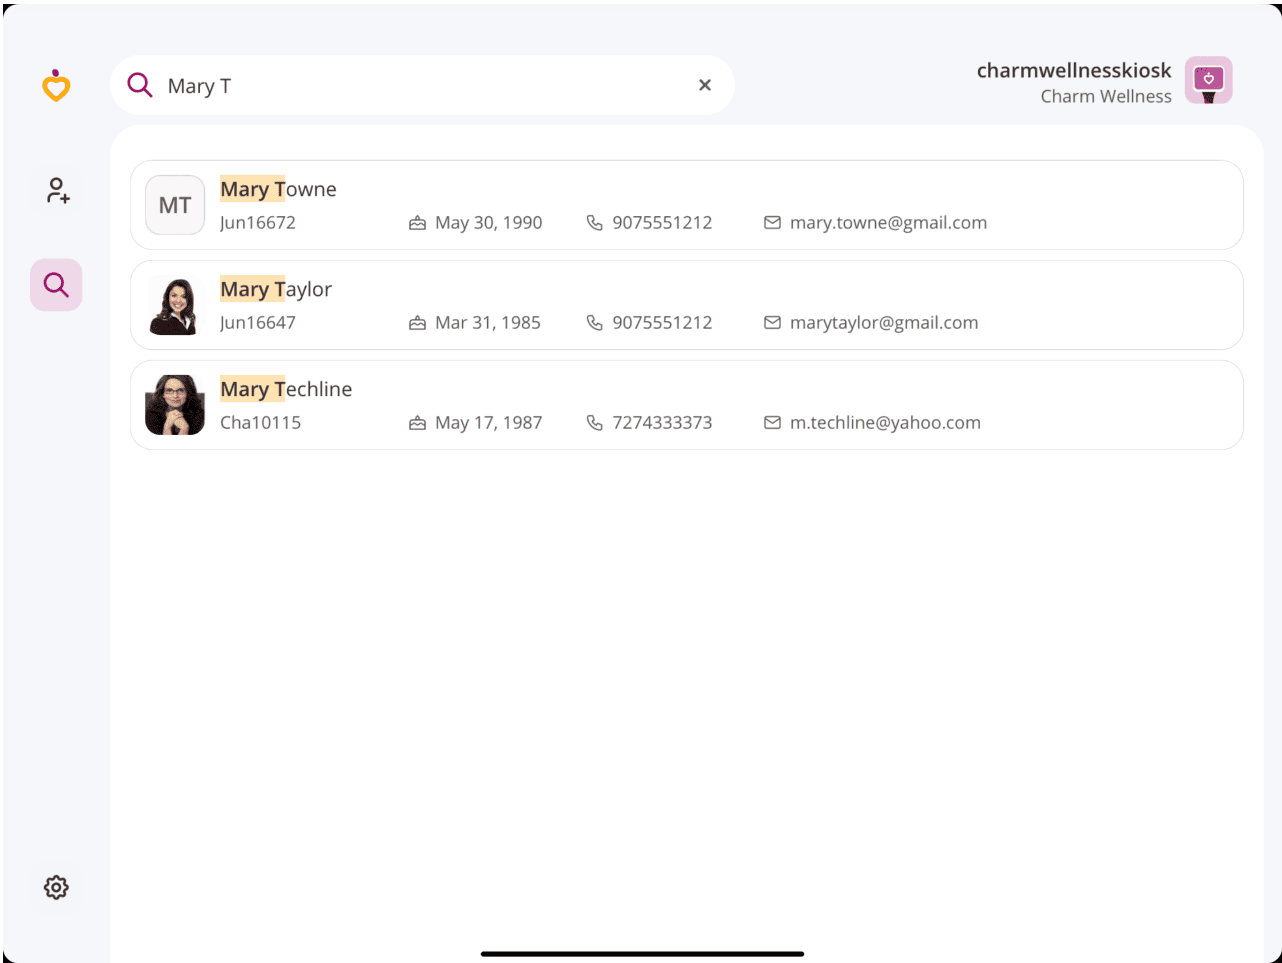
Task: Click the search field containing Mary T
Action: coord(420,86)
